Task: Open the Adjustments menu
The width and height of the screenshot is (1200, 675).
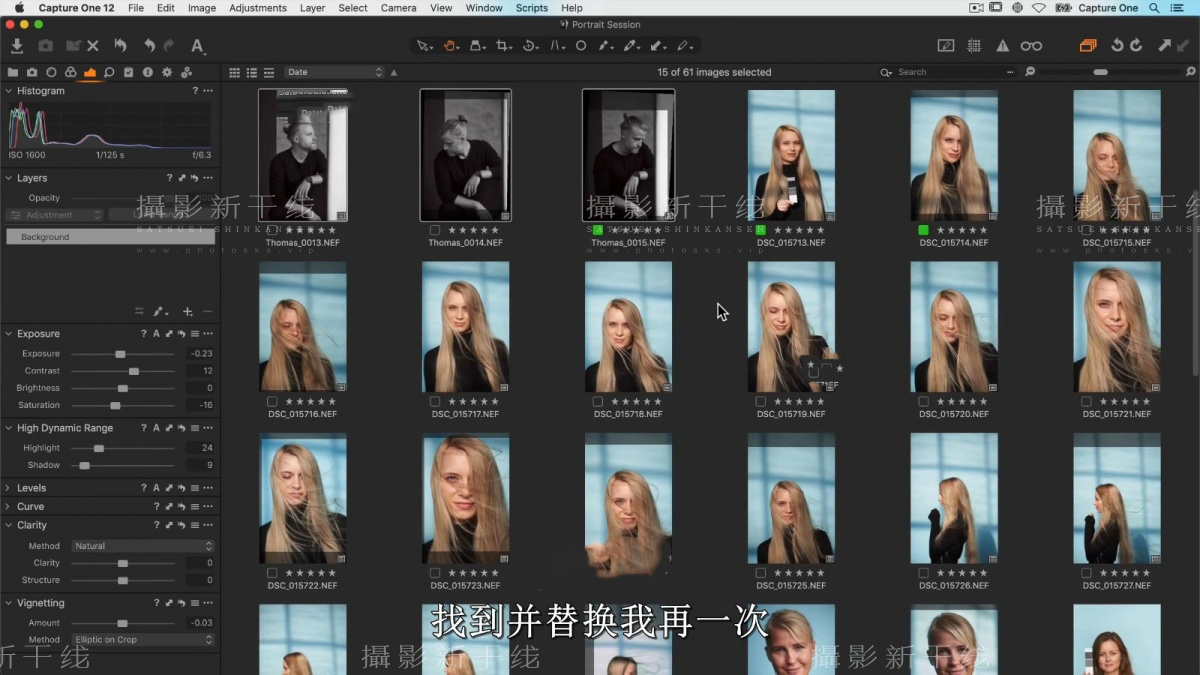Action: coord(258,8)
